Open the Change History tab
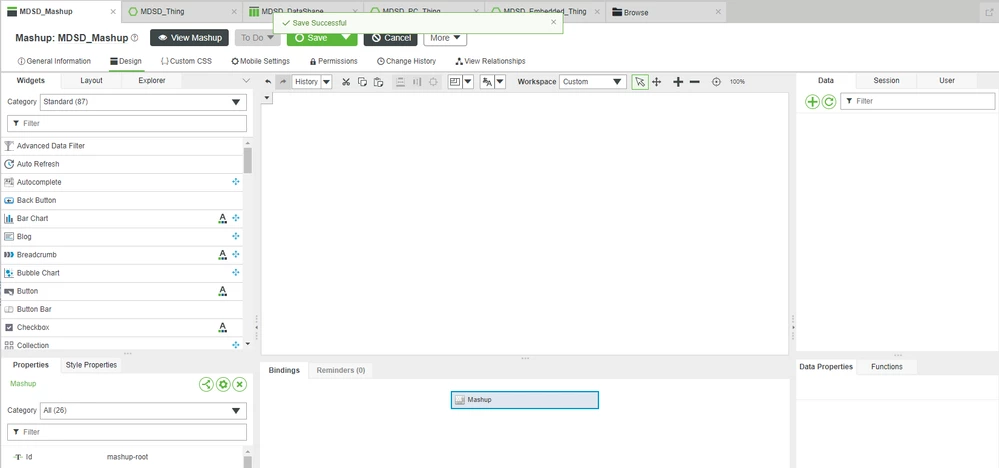 [406, 61]
